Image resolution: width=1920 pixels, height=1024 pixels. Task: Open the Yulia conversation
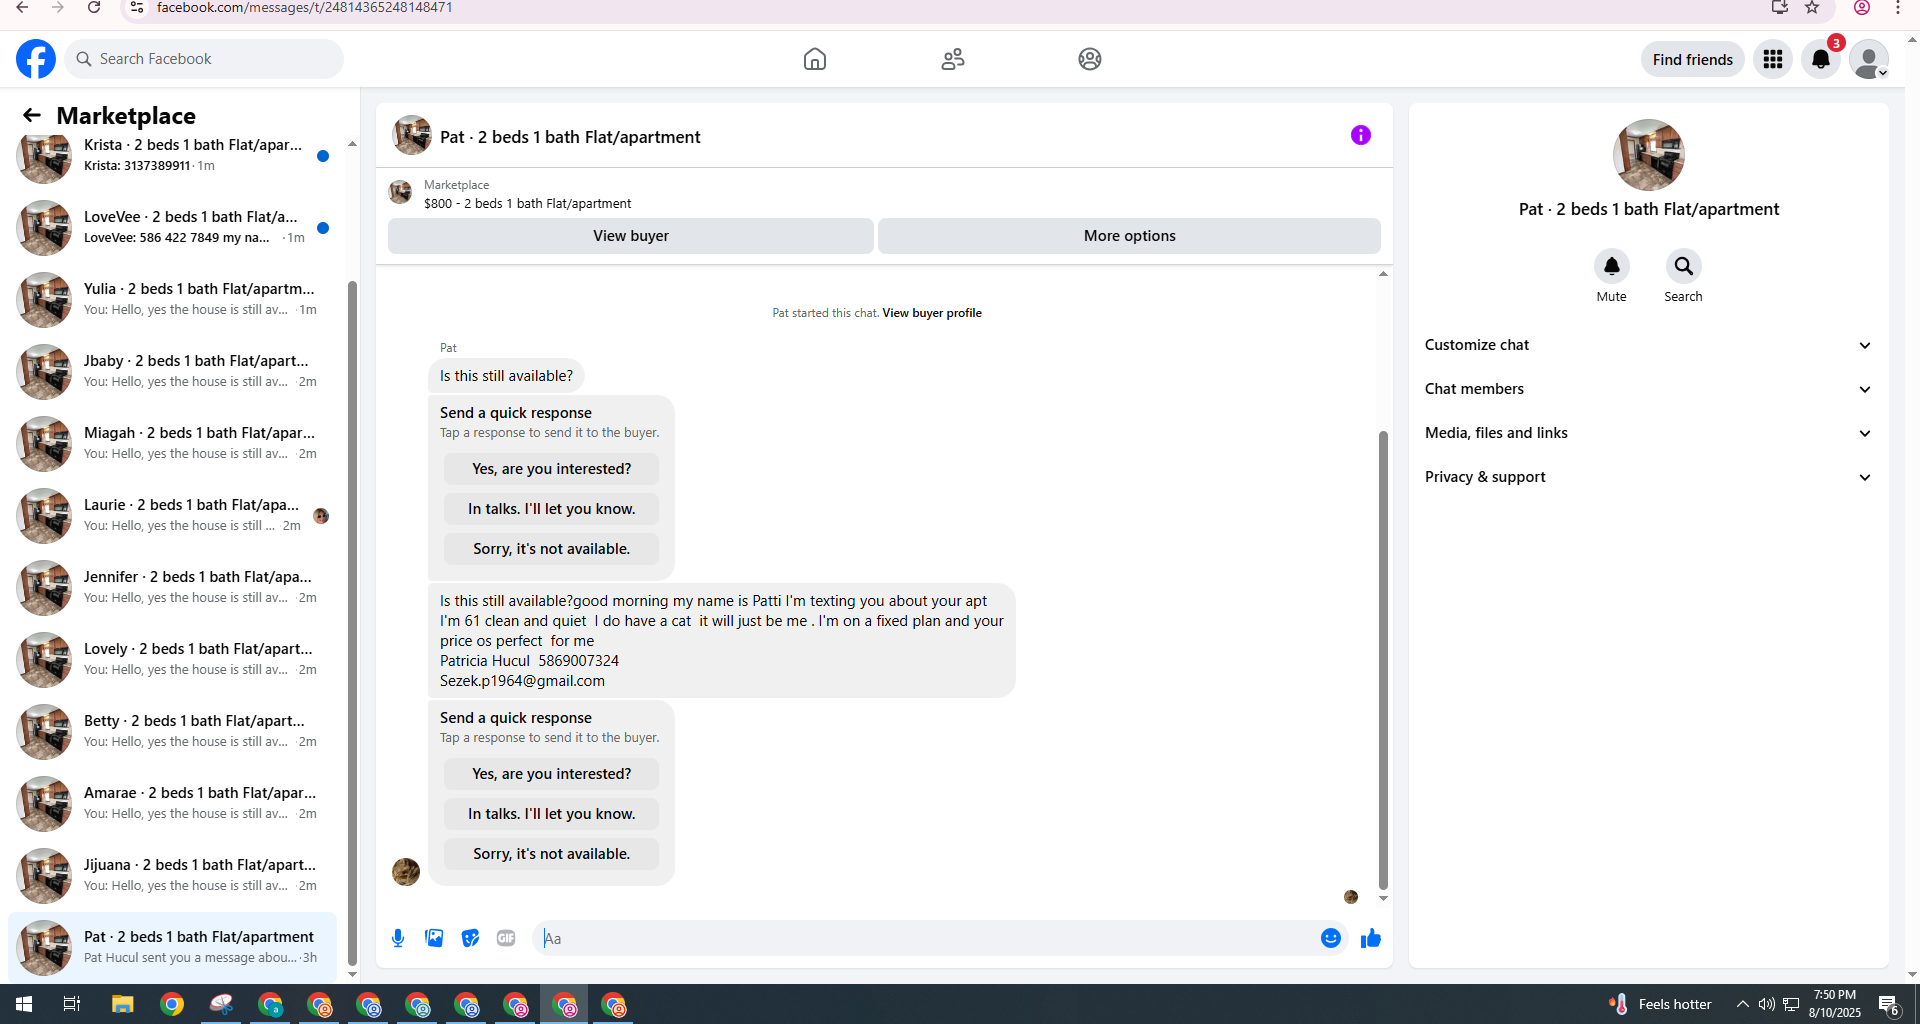click(x=172, y=300)
